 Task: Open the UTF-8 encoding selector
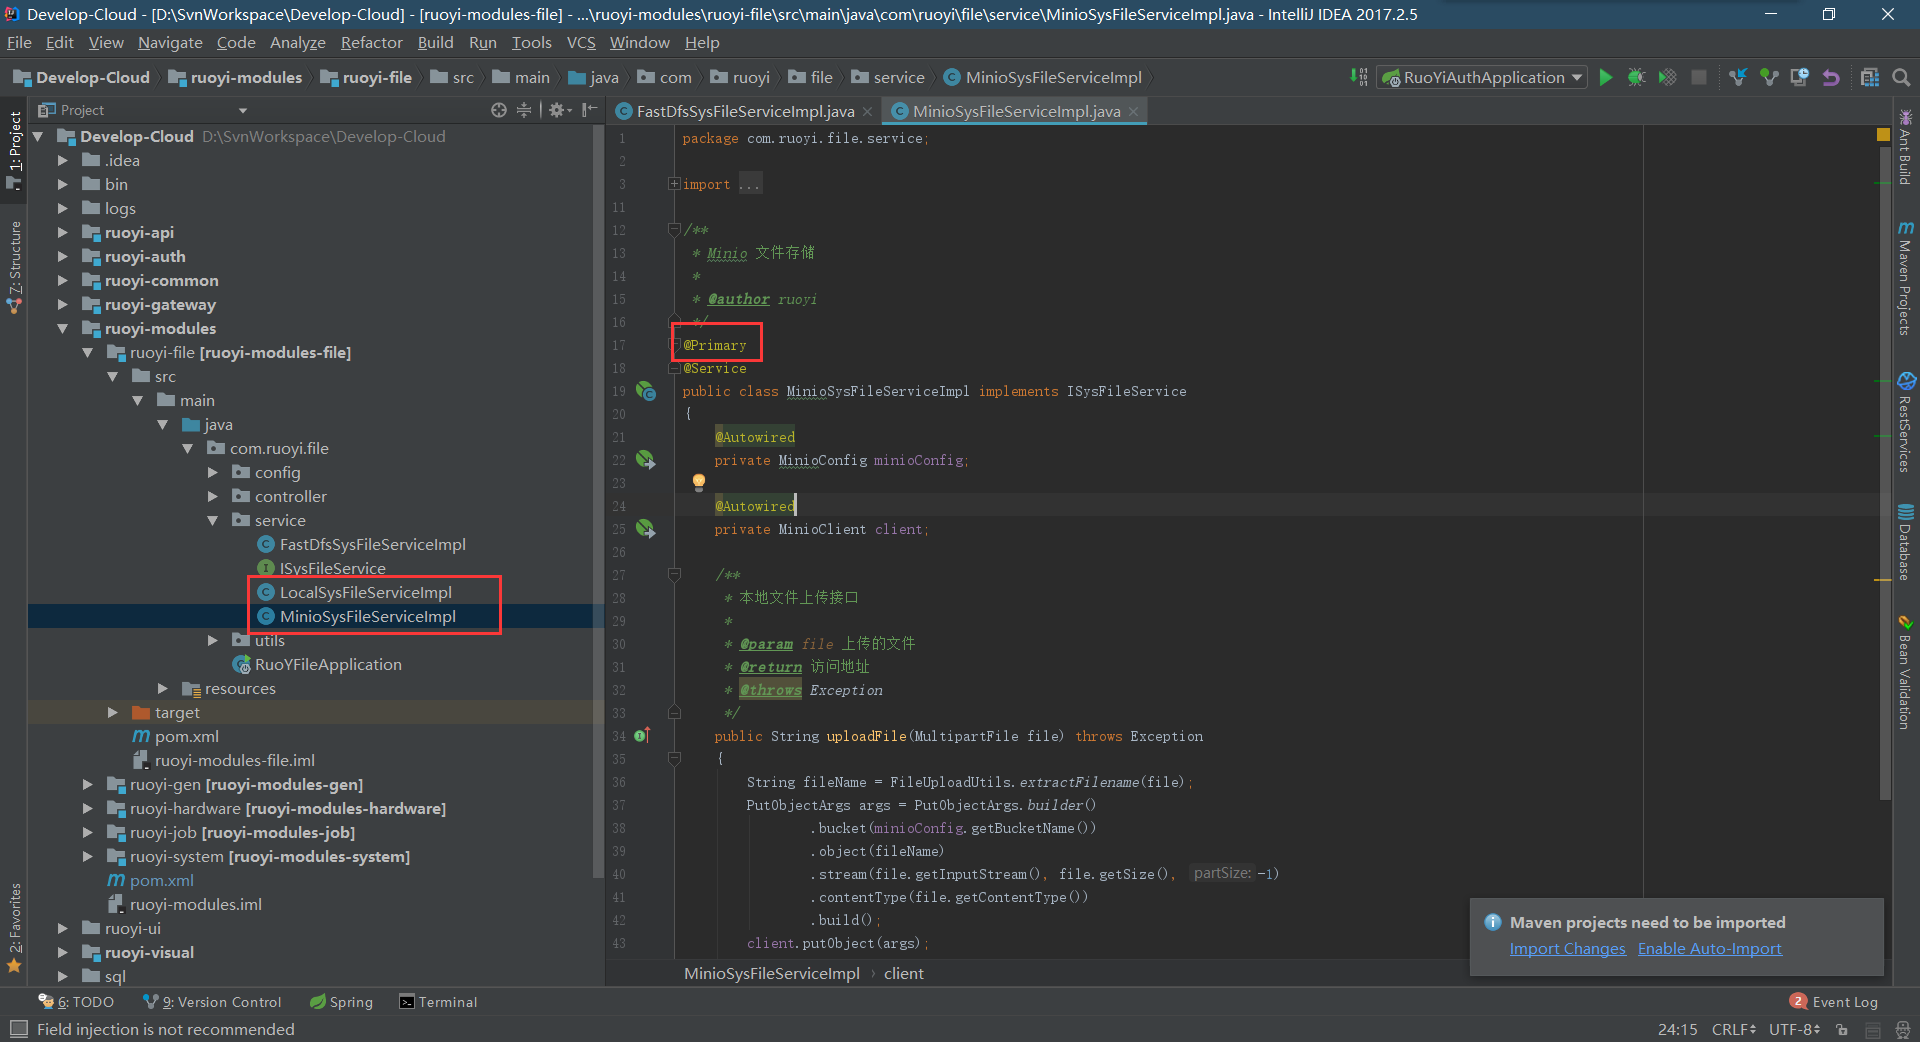click(1794, 1030)
